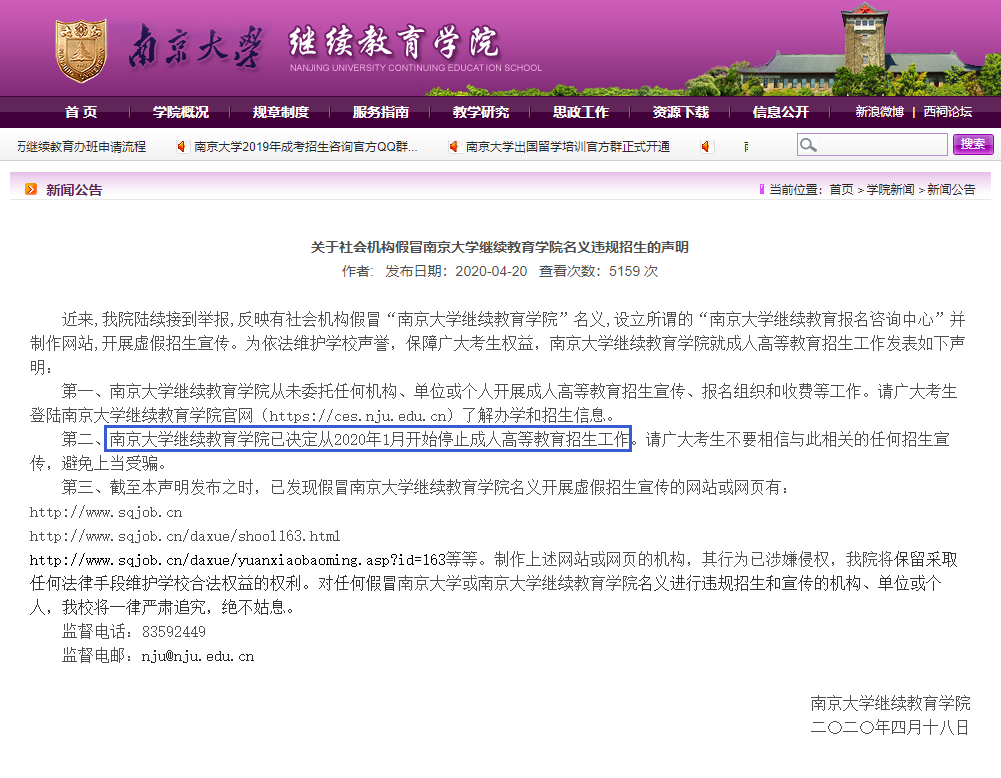Open the 新浪微博 link

pos(879,112)
